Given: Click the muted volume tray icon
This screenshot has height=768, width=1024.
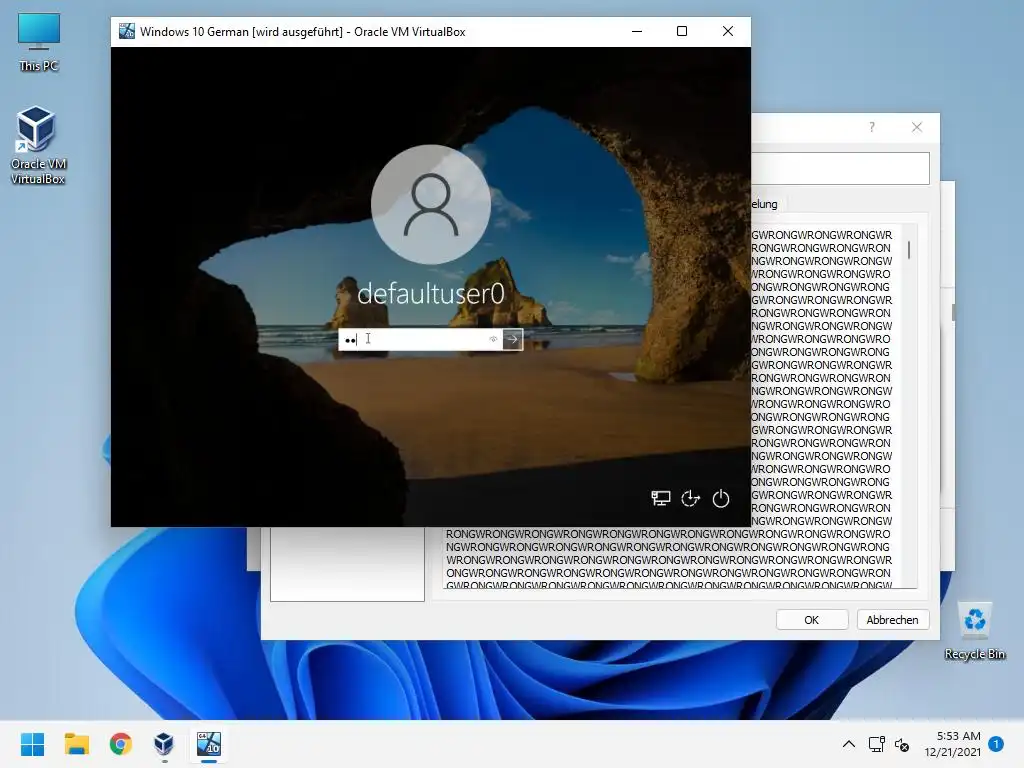Looking at the screenshot, I should point(902,744).
